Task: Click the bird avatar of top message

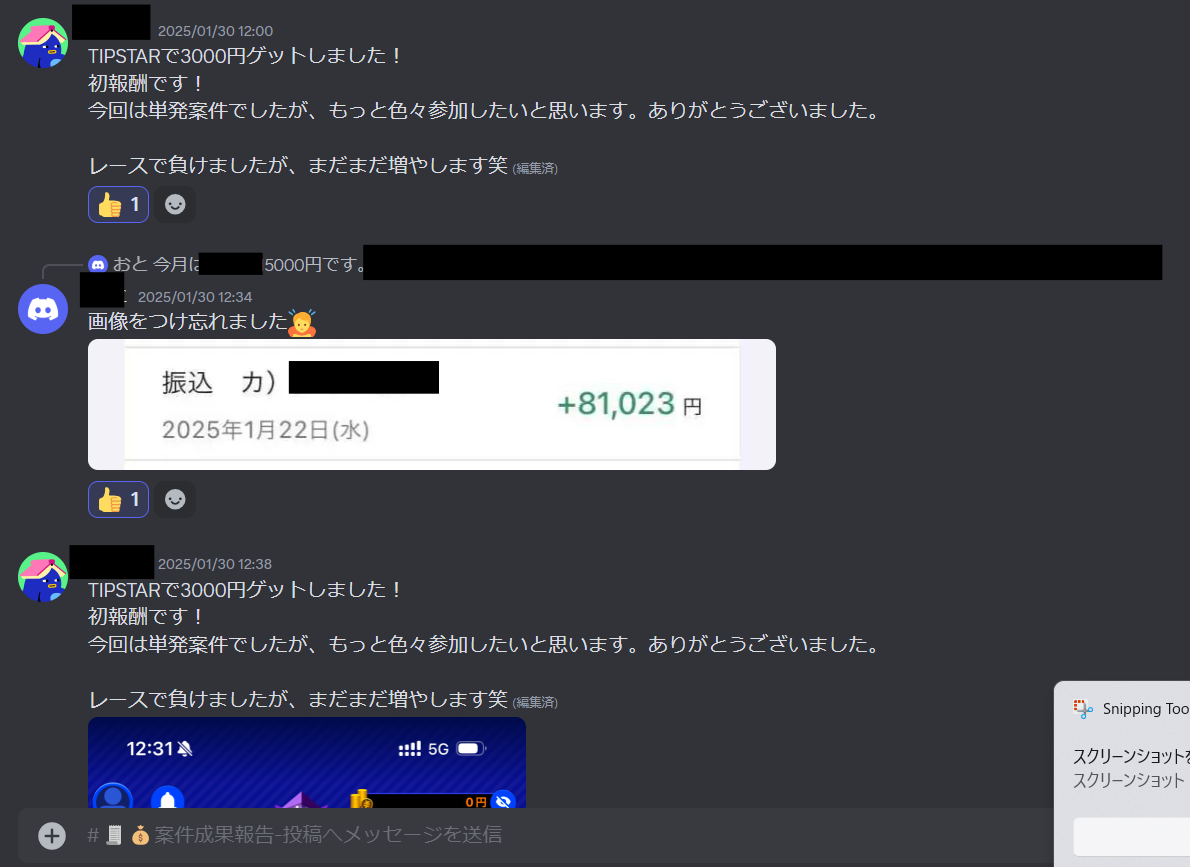Action: click(x=43, y=43)
